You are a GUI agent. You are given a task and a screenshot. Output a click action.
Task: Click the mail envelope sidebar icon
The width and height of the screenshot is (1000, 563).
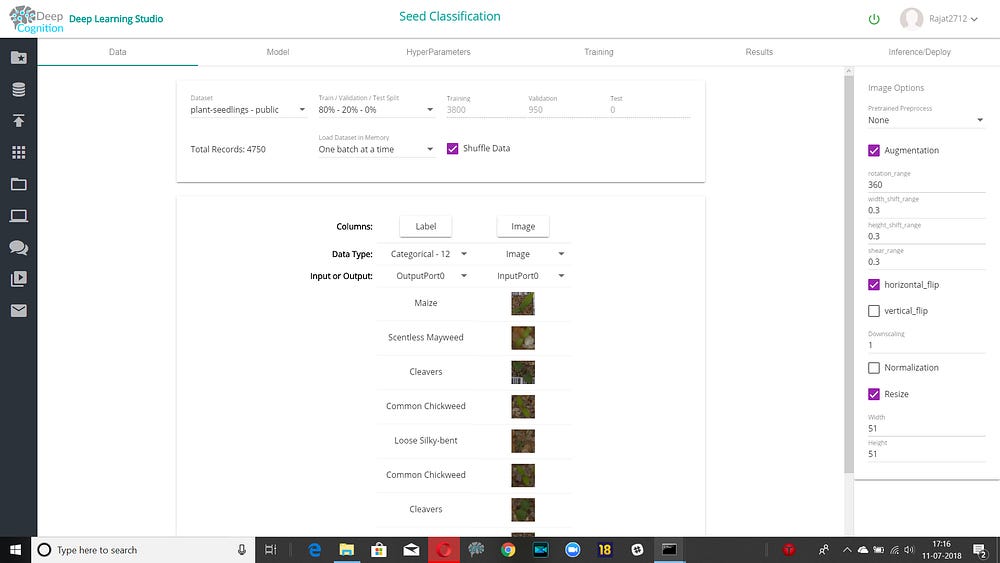[x=18, y=311]
